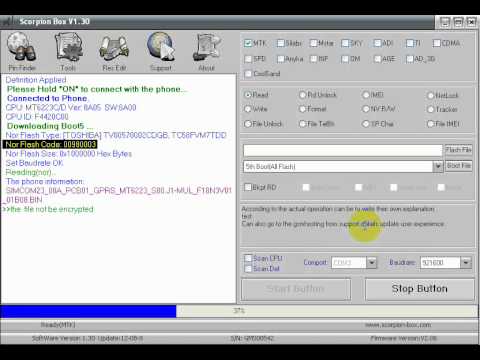Tick the Scan CPU checkbox
480x360 pixels.
click(248, 258)
